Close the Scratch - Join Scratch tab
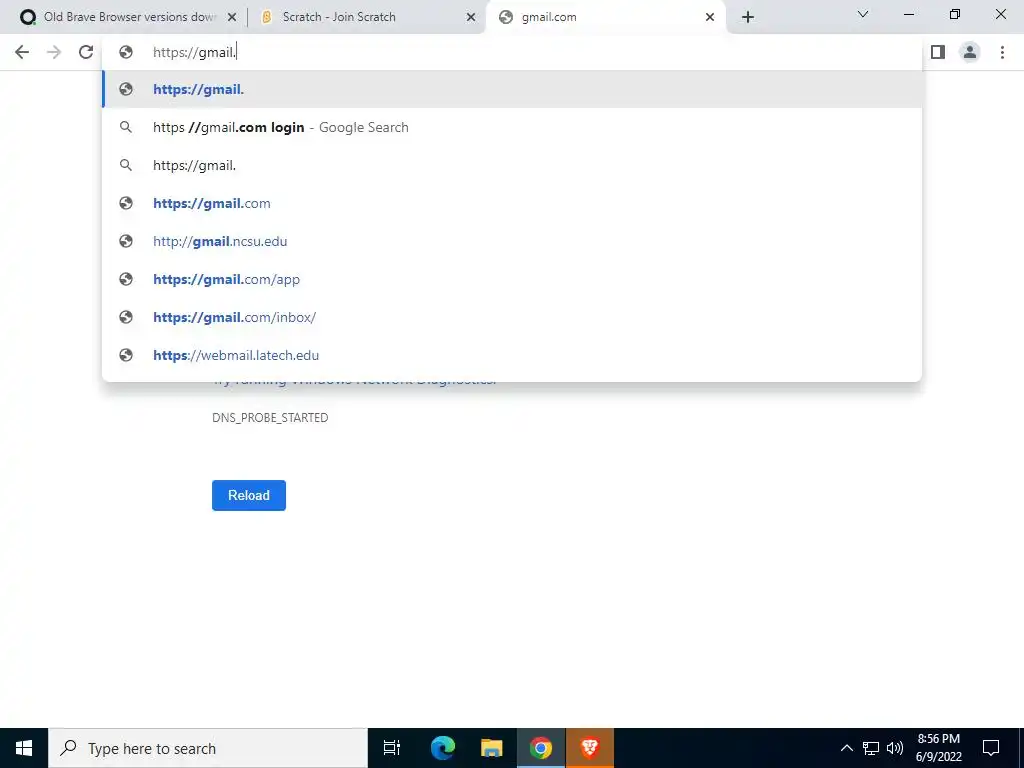 (x=471, y=18)
